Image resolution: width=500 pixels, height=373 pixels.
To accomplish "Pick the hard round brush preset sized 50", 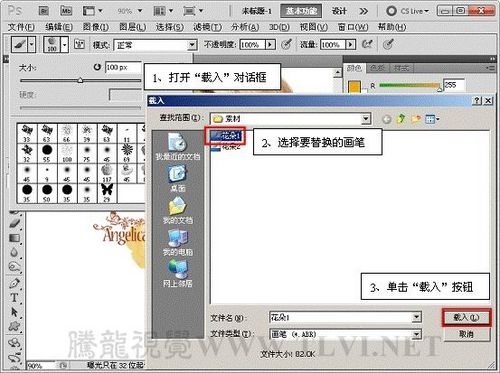I will 47,193.
